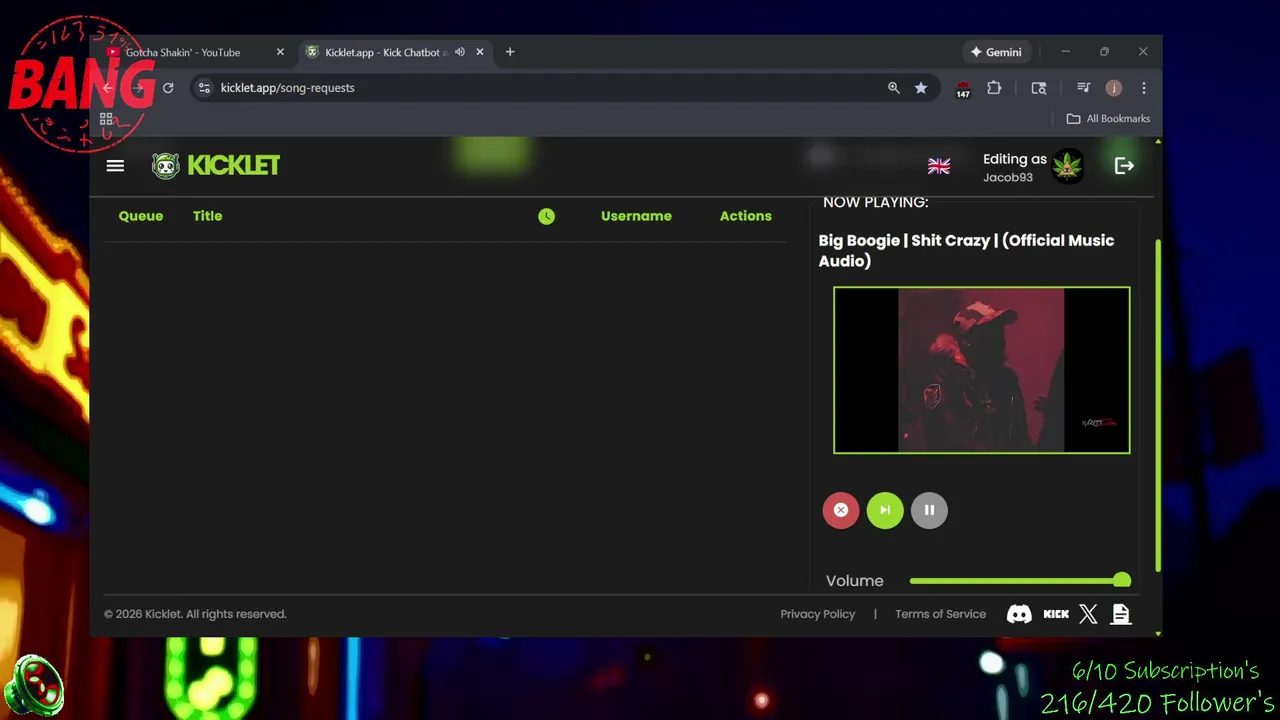Click the Actions column header
Viewport: 1280px width, 720px height.
pos(746,216)
